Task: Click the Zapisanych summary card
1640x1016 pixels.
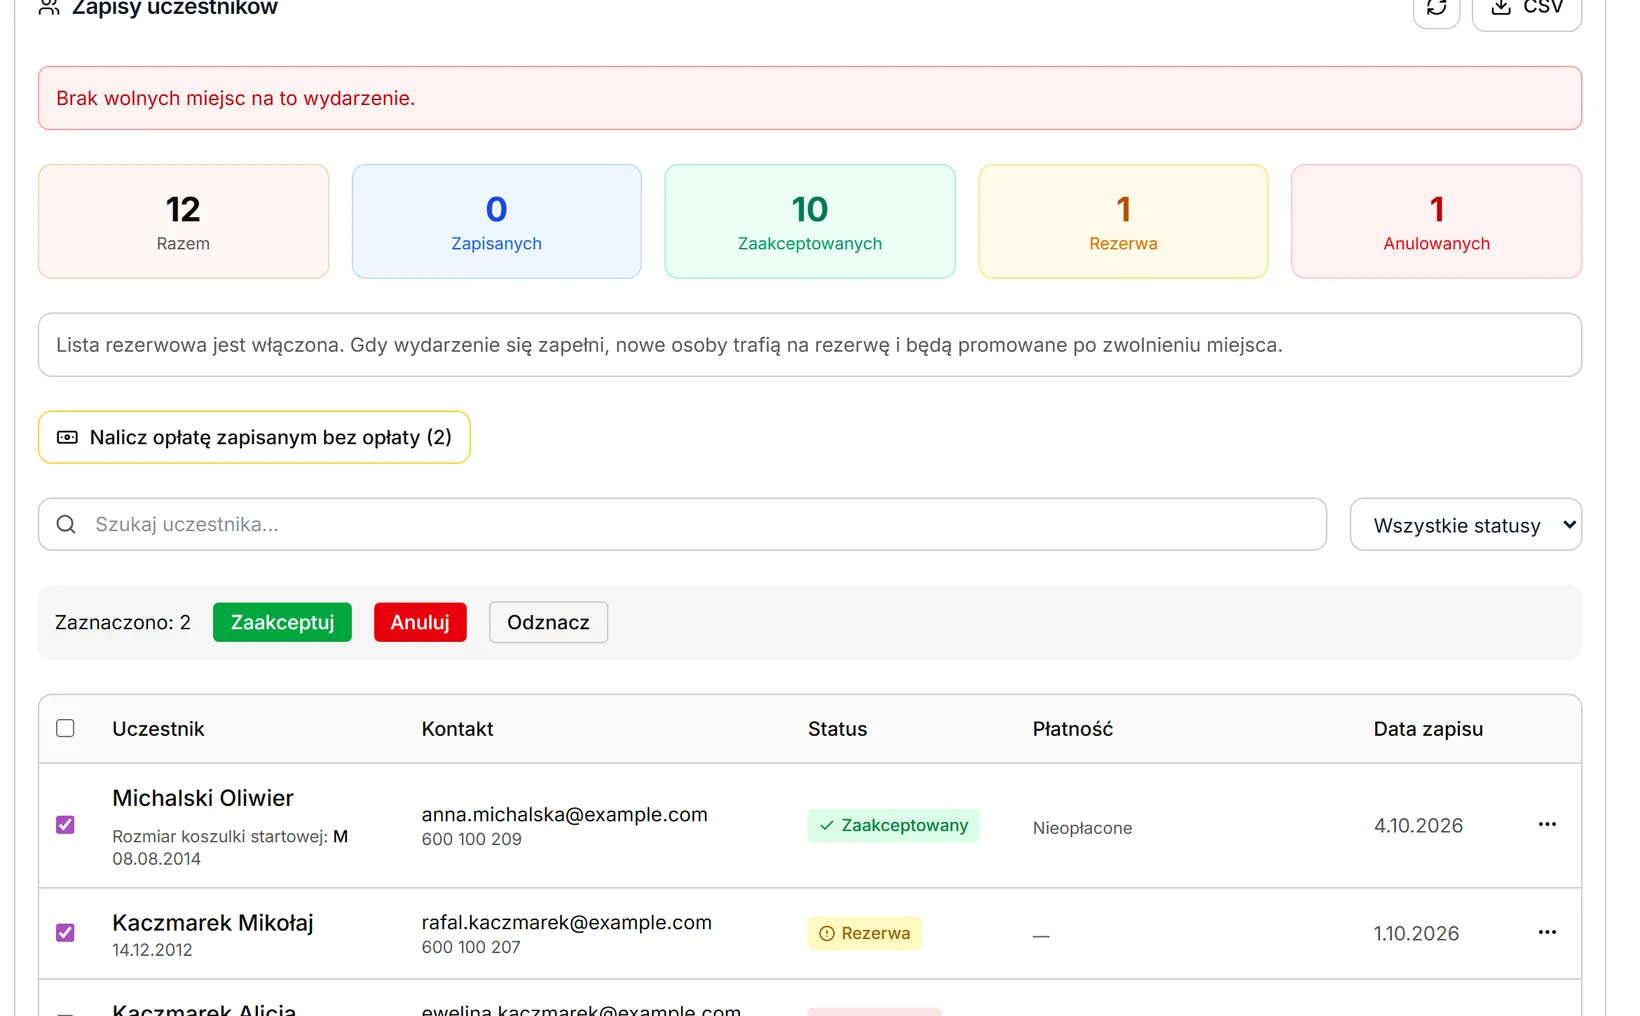Action: click(x=496, y=221)
